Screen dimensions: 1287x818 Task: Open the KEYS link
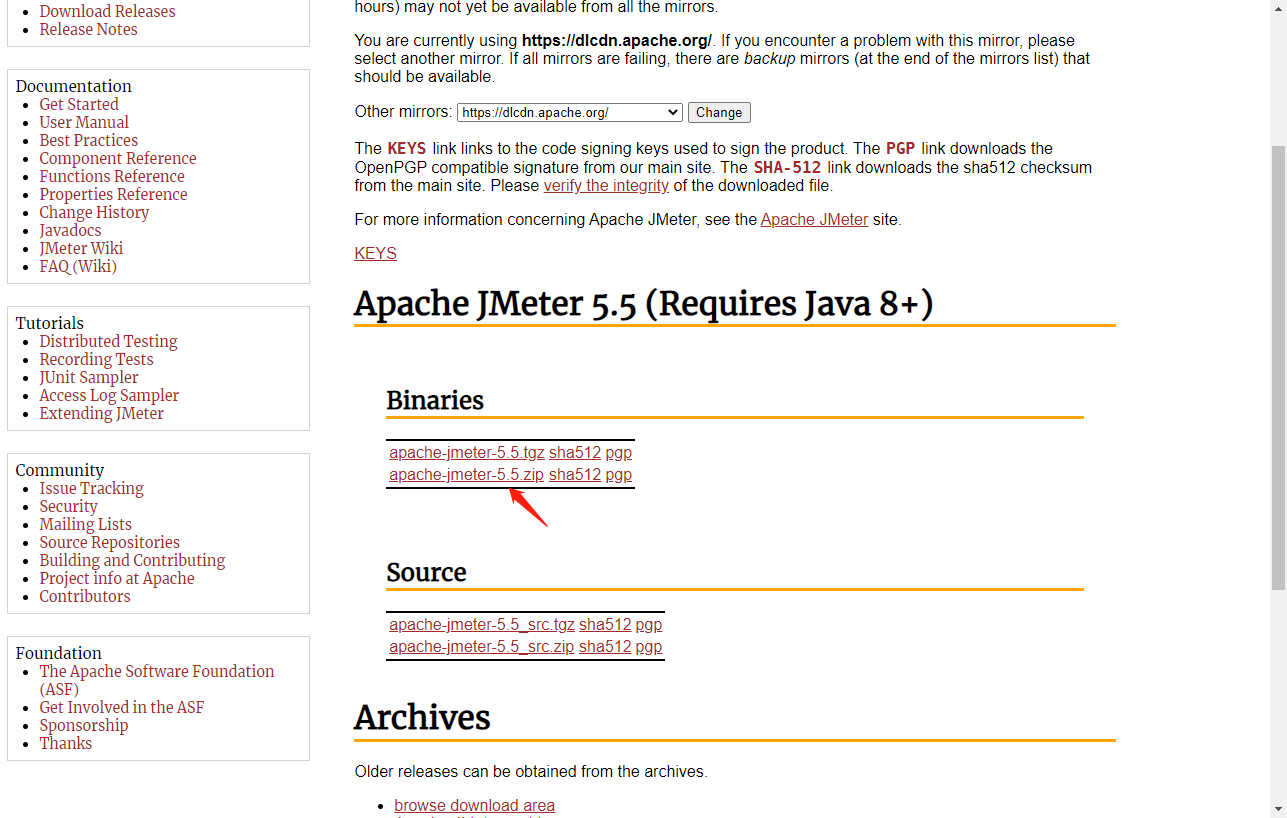click(x=375, y=253)
